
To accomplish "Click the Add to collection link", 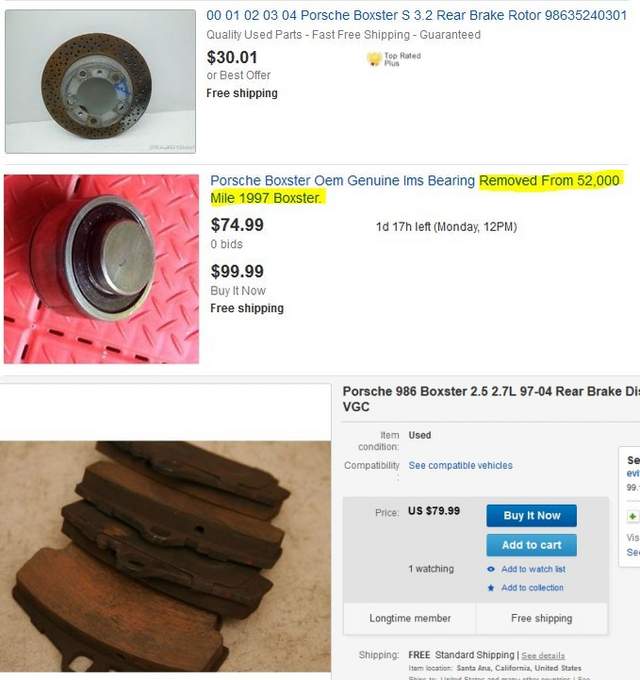I will coord(532,588).
